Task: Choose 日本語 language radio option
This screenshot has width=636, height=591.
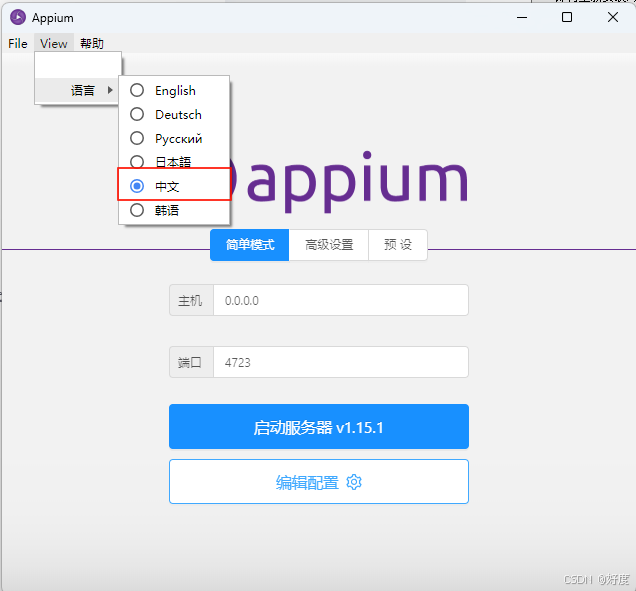Action: tap(137, 162)
